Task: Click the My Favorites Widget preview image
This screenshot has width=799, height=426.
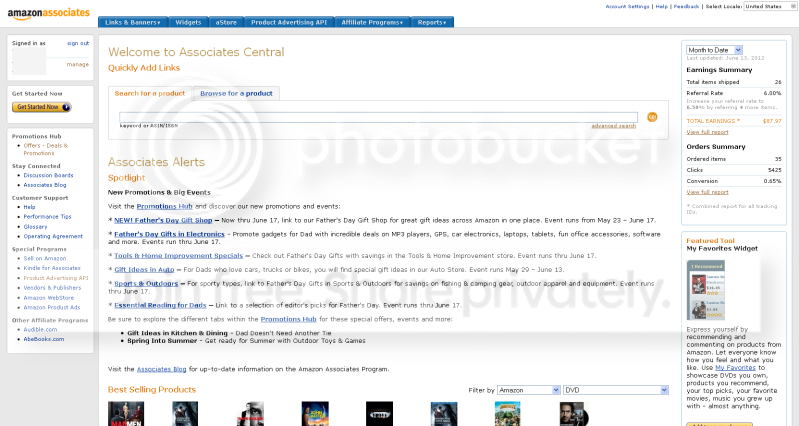Action: click(x=706, y=290)
